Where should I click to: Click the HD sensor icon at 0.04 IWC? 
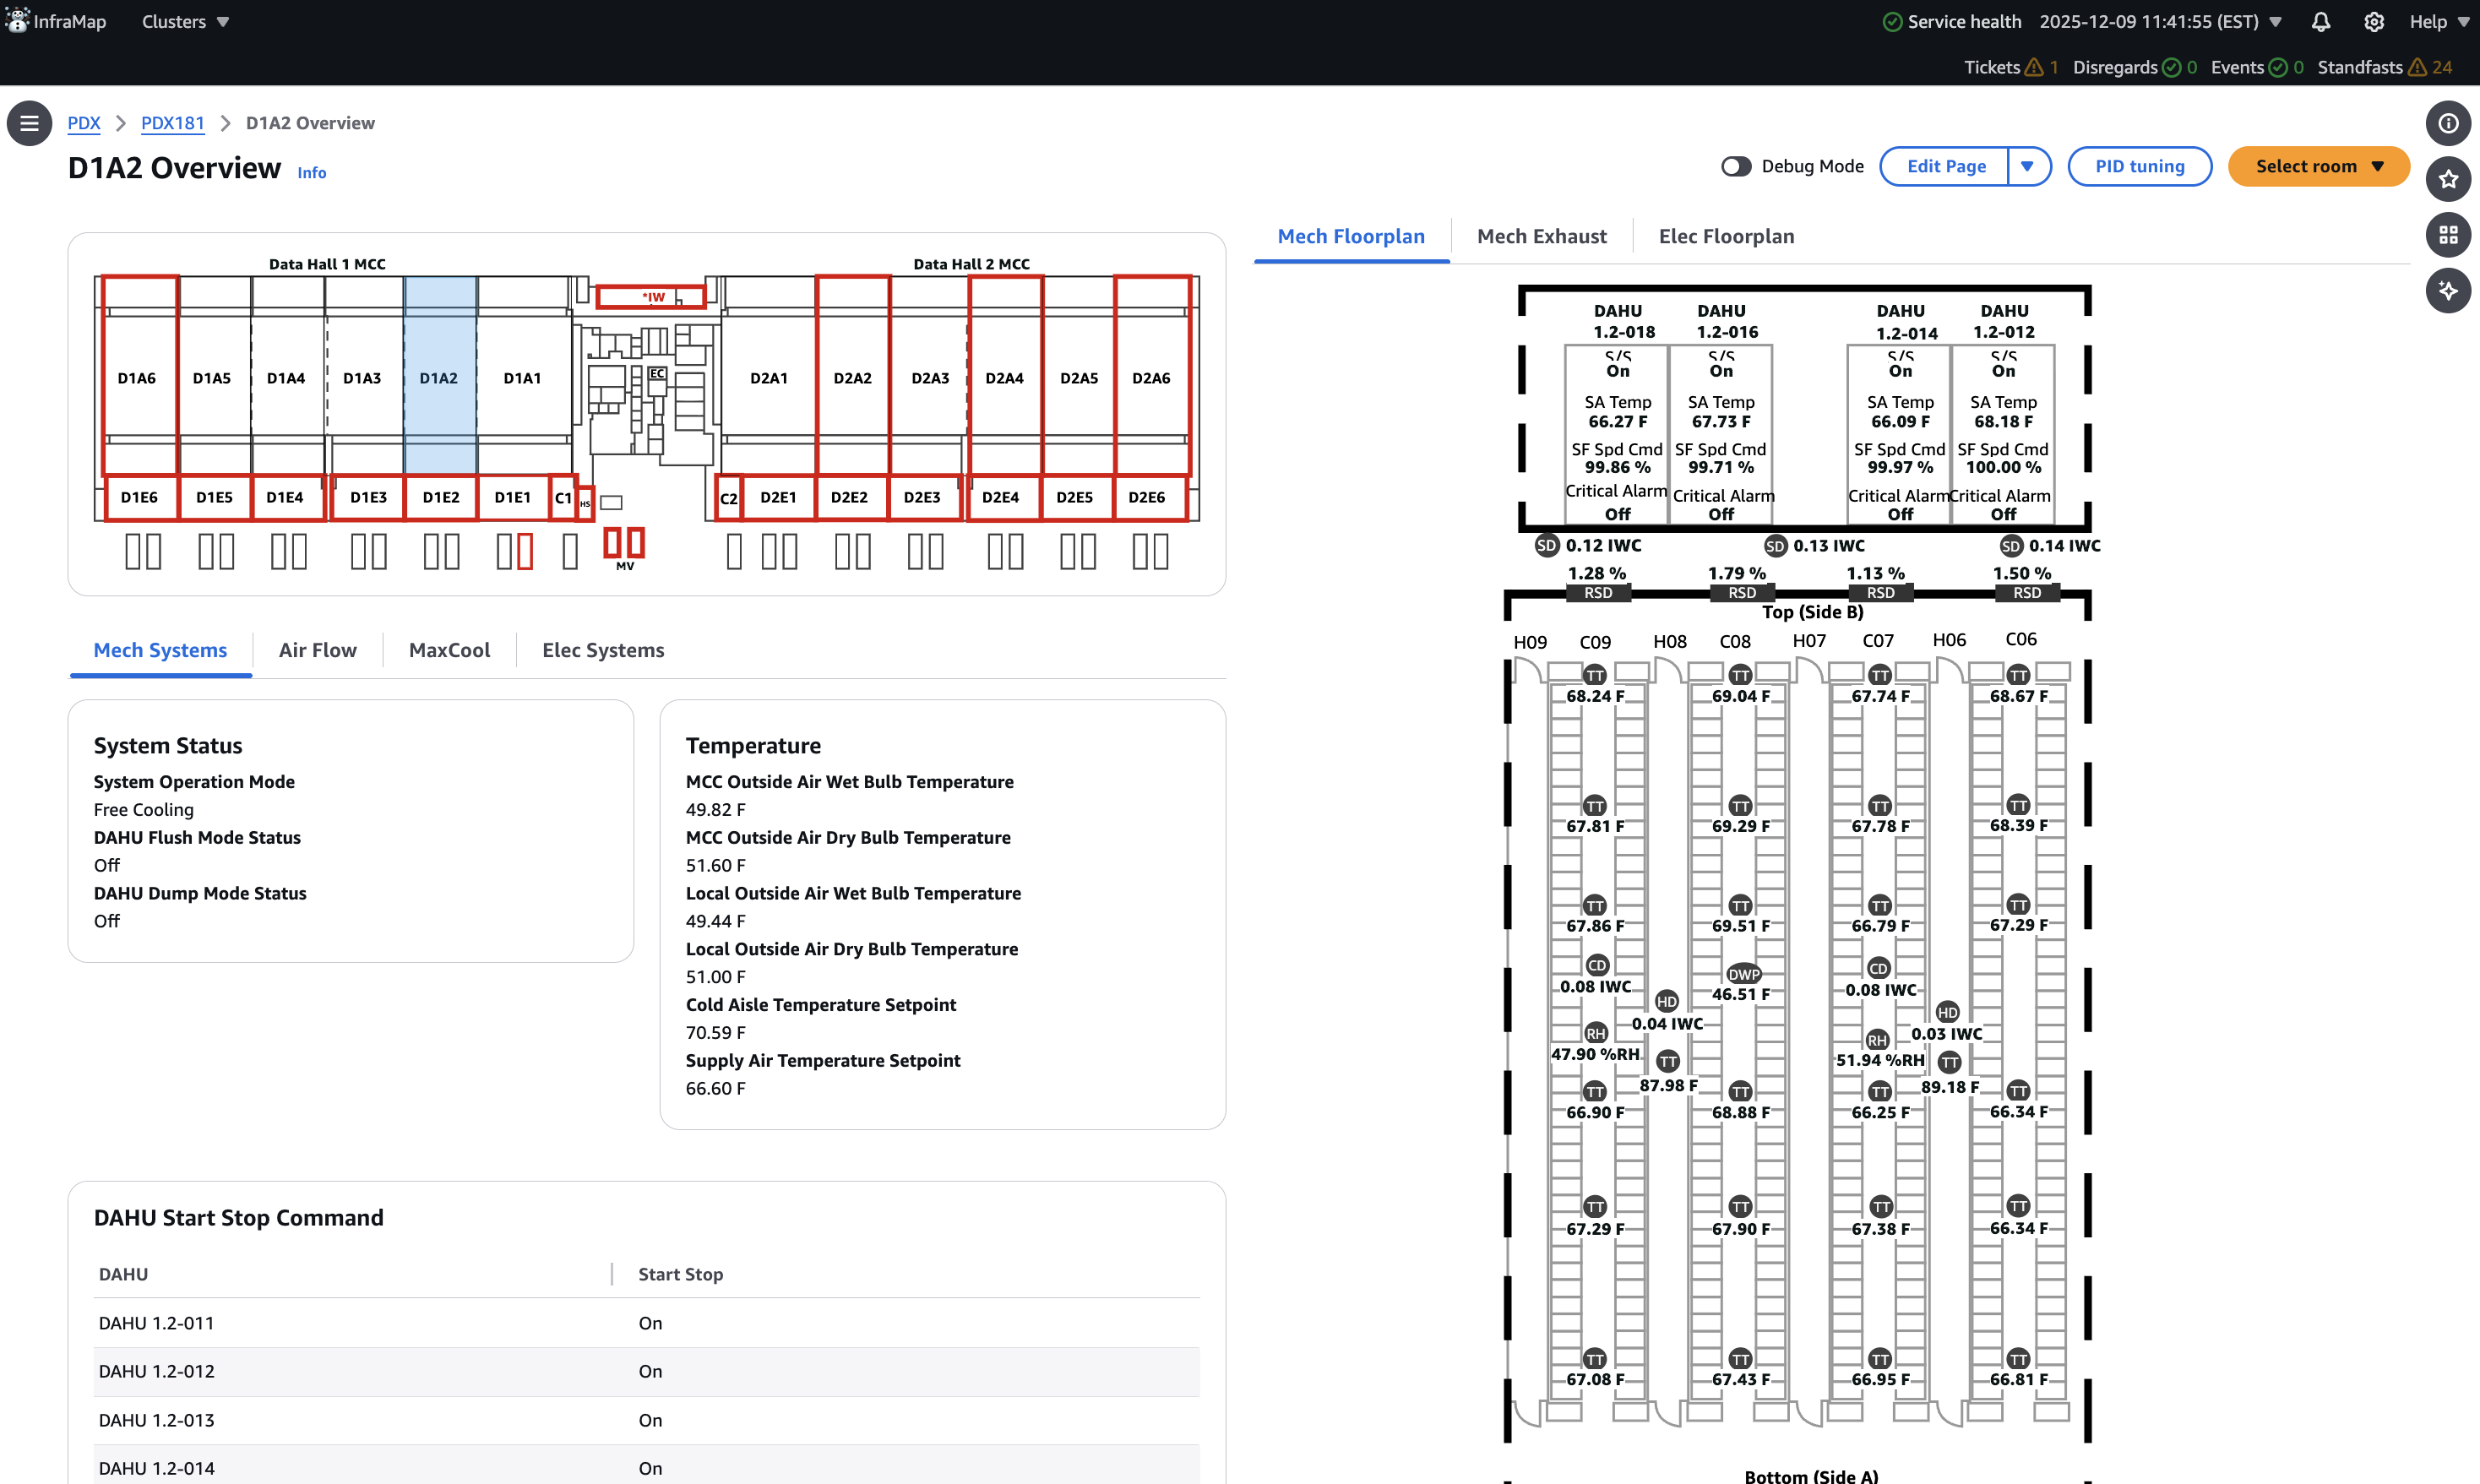[x=1667, y=1001]
